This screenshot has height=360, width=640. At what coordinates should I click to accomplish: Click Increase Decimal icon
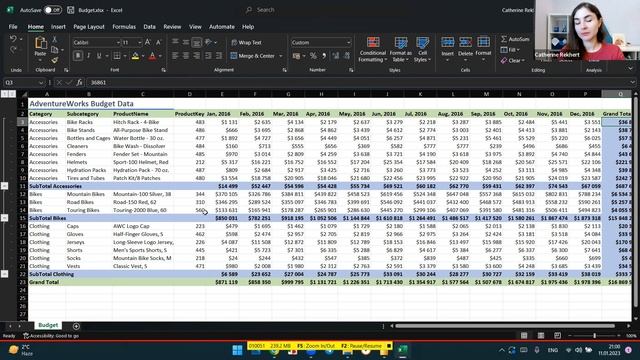[336, 56]
